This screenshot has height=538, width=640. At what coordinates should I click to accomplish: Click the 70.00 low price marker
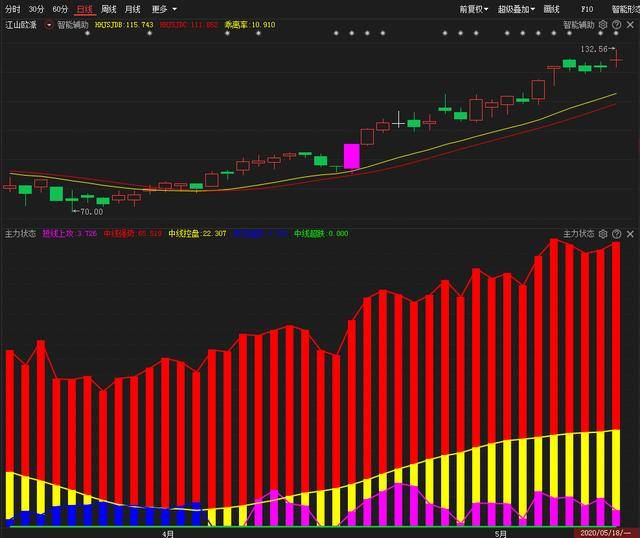(x=90, y=211)
